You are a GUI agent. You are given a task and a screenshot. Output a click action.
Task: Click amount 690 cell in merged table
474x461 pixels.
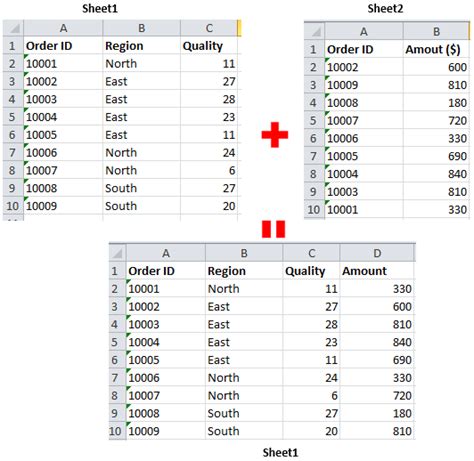tap(377, 360)
